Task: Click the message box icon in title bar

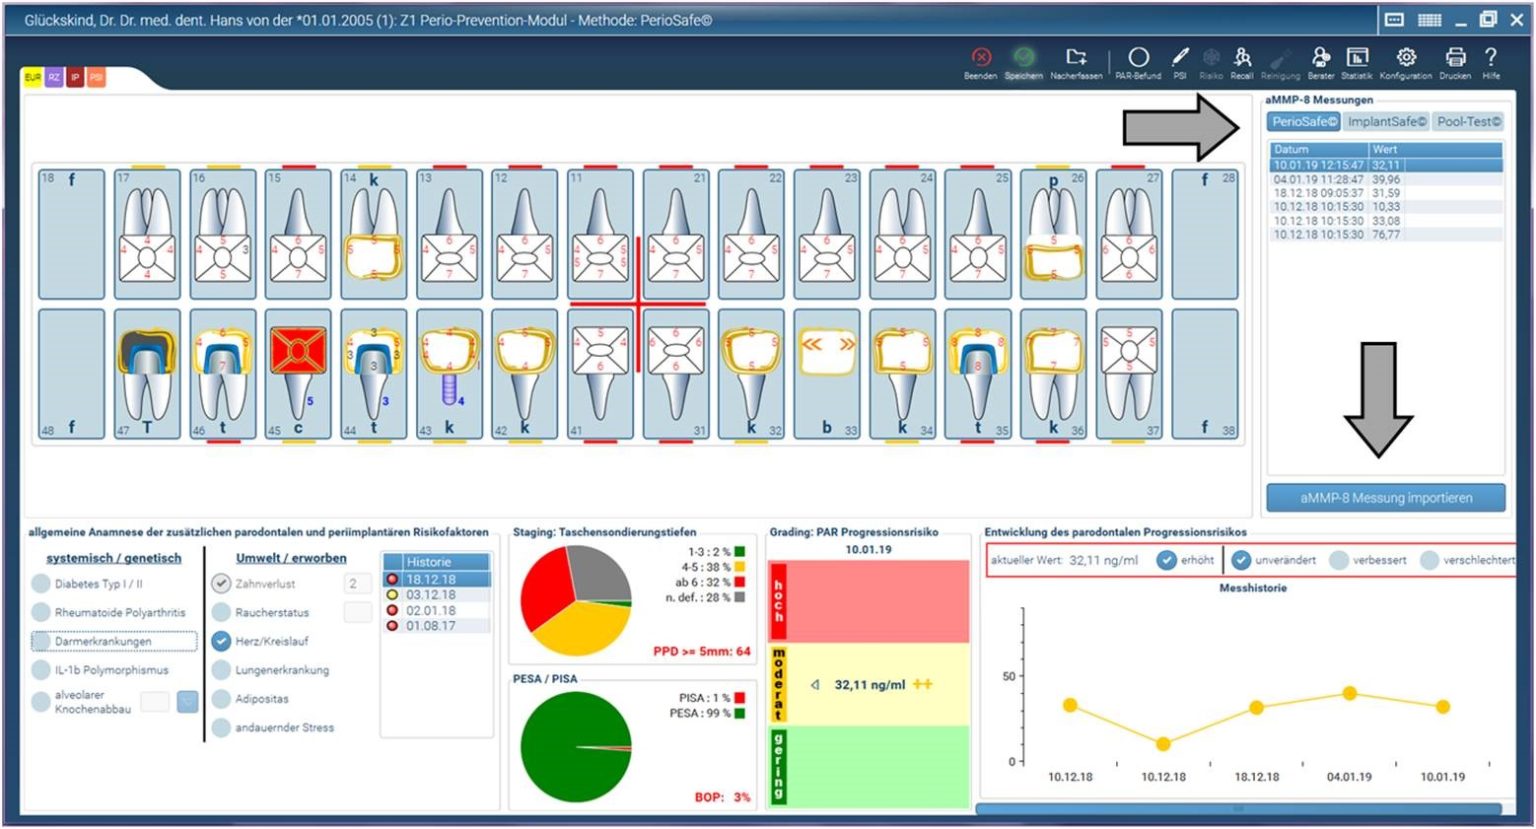Action: point(1395,20)
